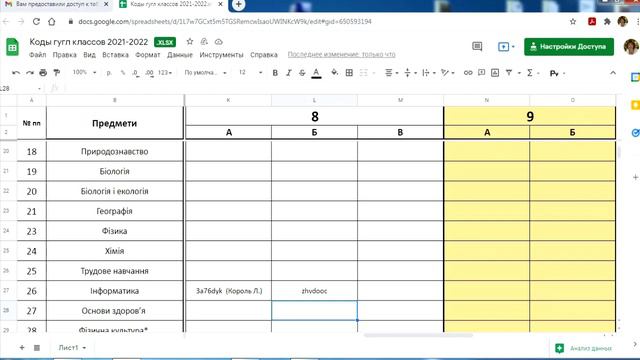
Task: Activate the paint format tool
Action: 57,73
